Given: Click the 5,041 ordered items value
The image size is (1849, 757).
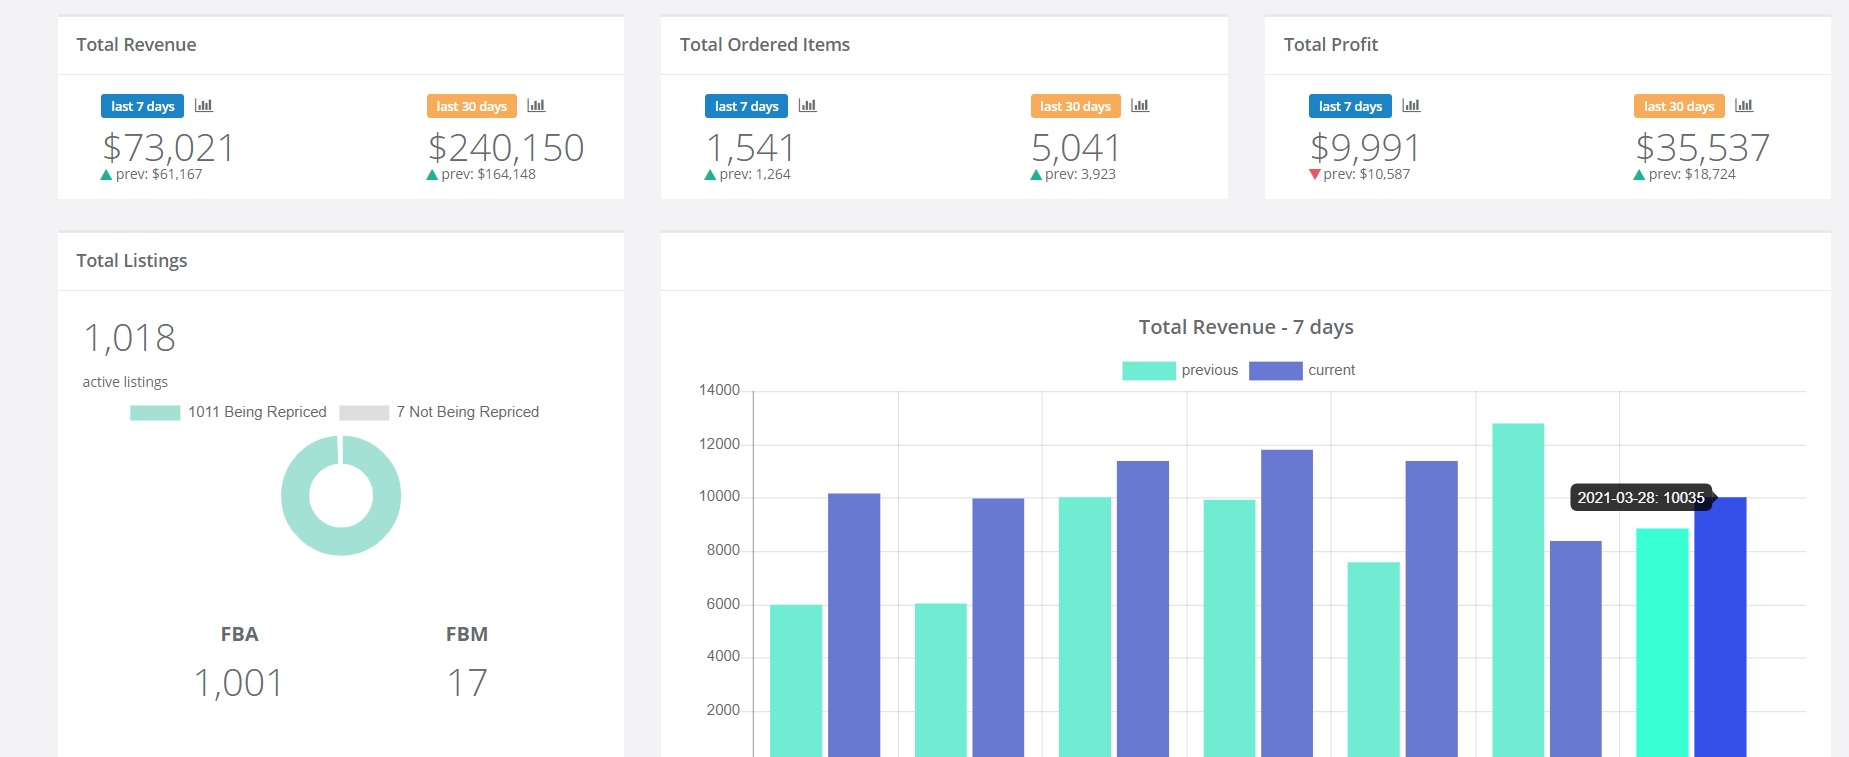Looking at the screenshot, I should click(1076, 148).
